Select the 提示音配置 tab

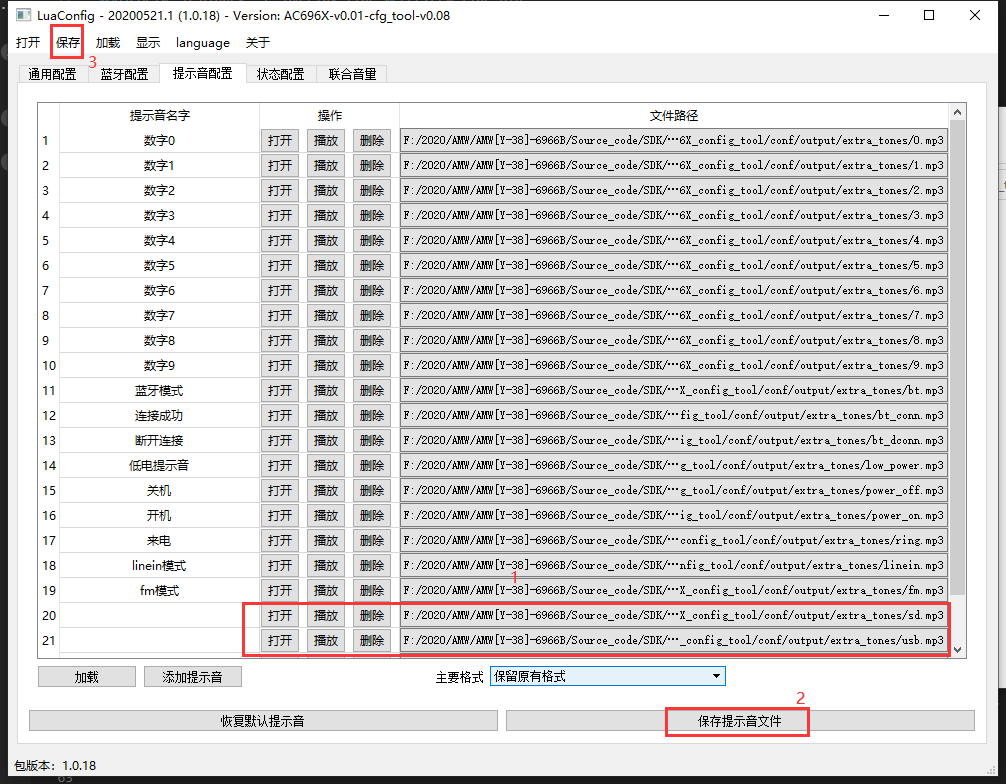click(202, 73)
